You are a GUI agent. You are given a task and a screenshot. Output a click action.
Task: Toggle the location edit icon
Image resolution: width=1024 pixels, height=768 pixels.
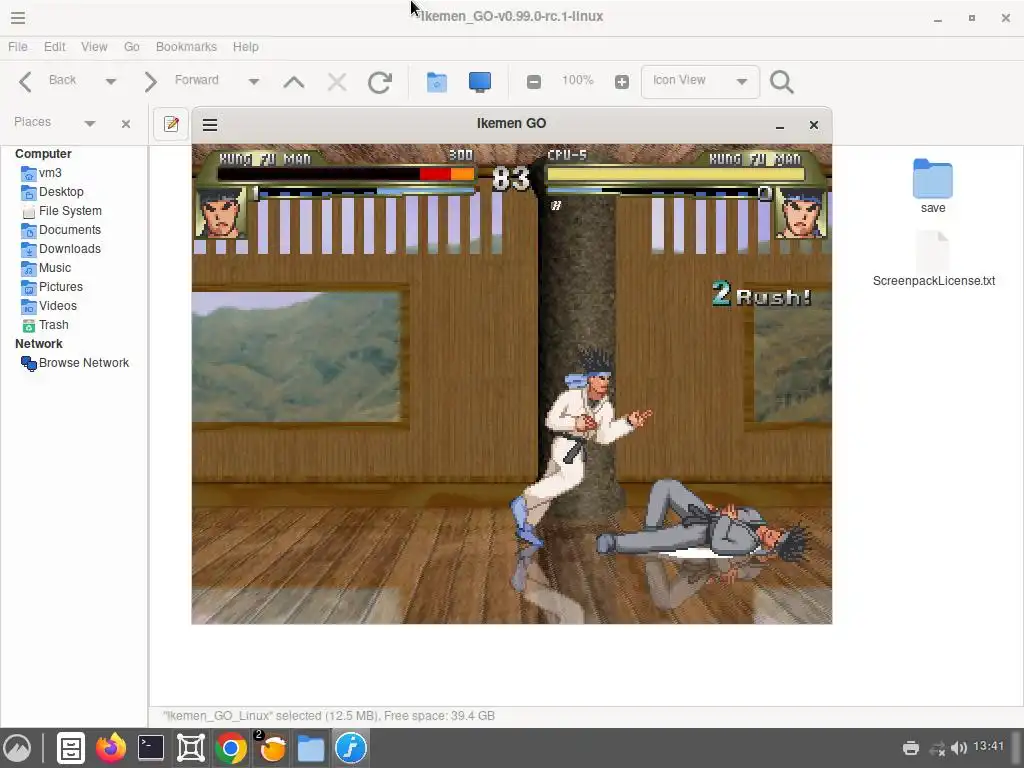point(171,123)
